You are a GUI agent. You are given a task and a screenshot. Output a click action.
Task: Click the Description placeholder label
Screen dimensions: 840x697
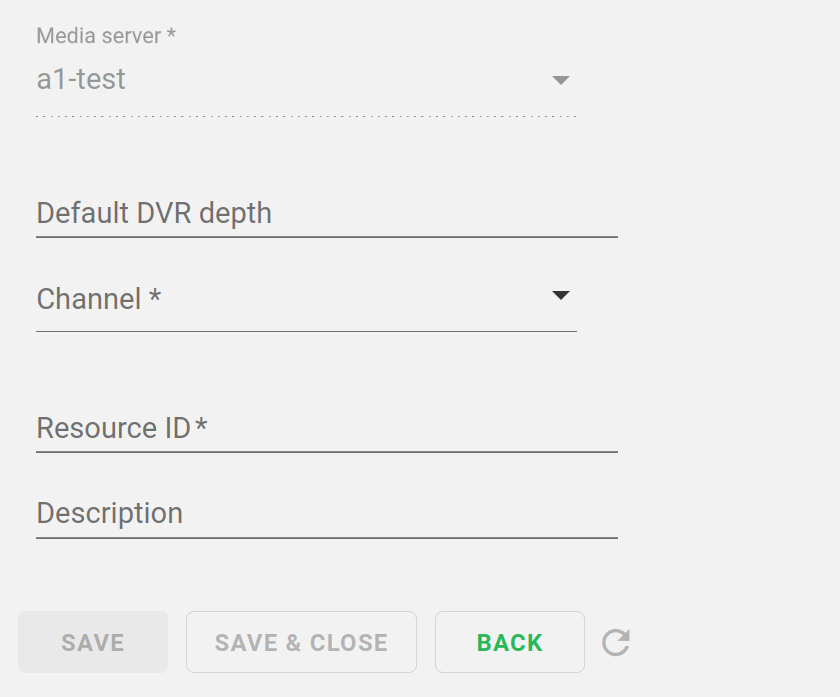pos(110,514)
